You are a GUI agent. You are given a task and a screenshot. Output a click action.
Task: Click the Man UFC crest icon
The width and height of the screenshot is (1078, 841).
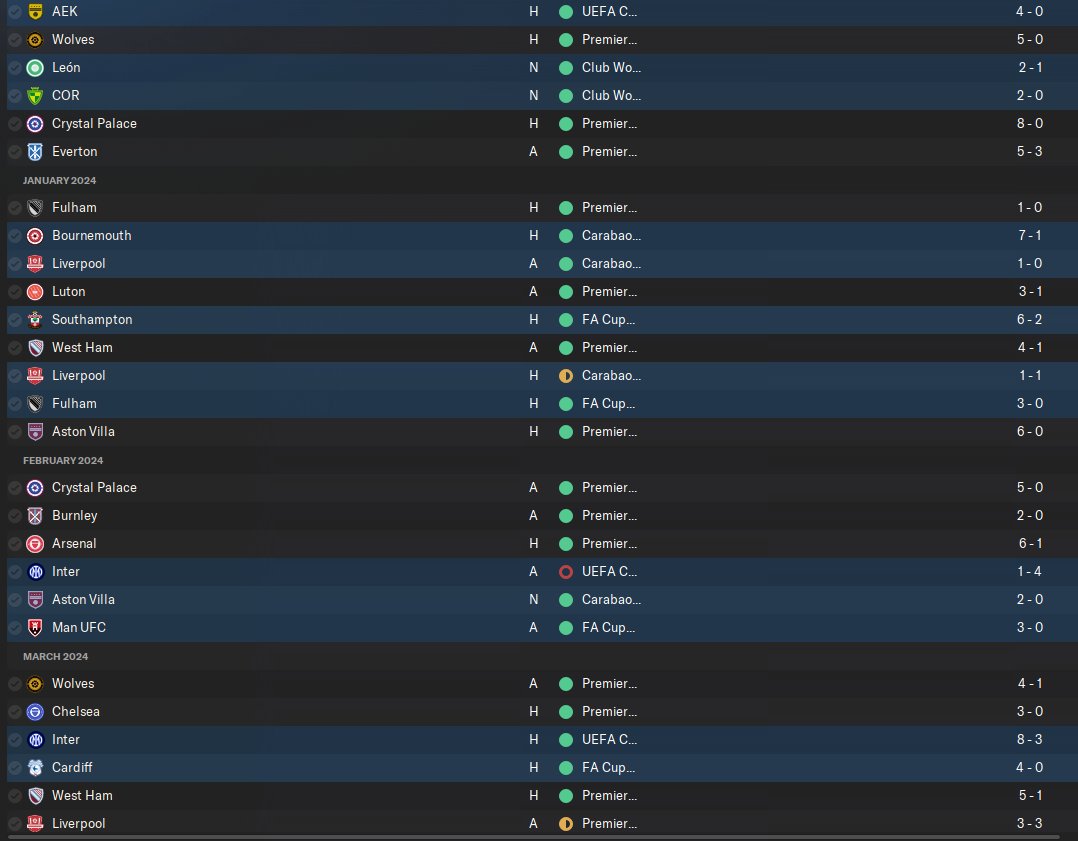click(35, 628)
